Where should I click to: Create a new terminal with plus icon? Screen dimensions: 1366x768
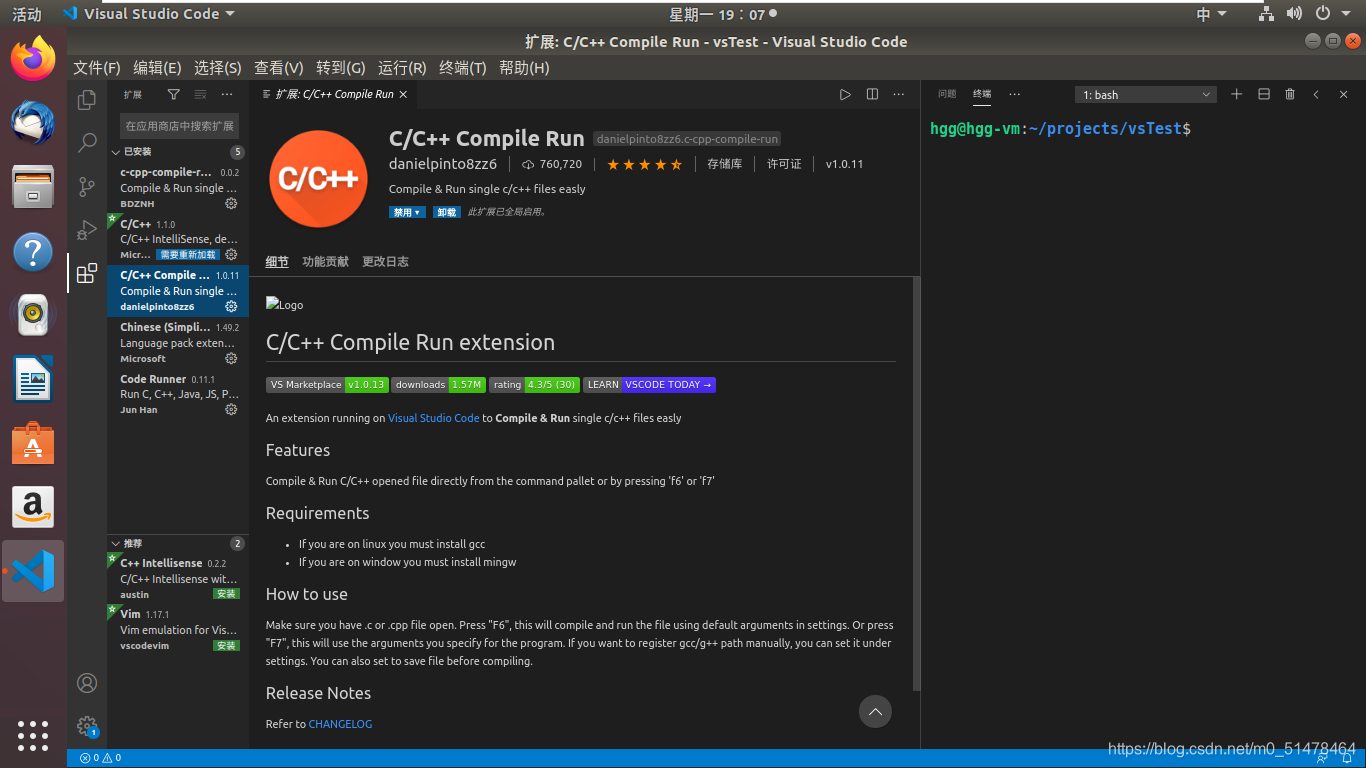click(x=1236, y=94)
